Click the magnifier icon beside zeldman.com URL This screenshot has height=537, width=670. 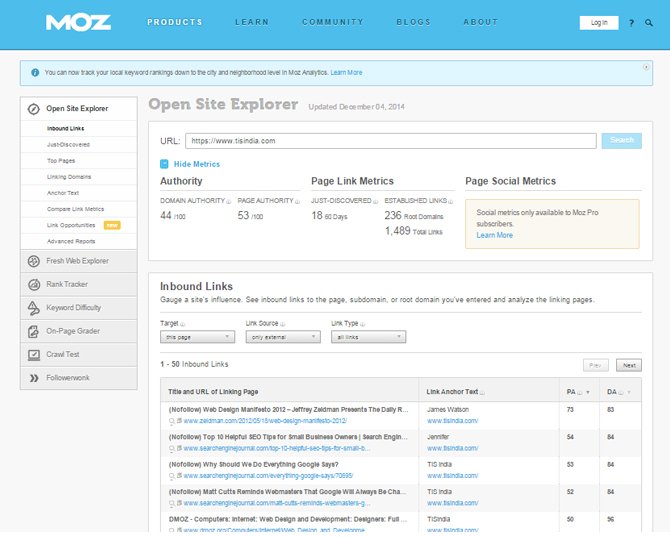[172, 421]
